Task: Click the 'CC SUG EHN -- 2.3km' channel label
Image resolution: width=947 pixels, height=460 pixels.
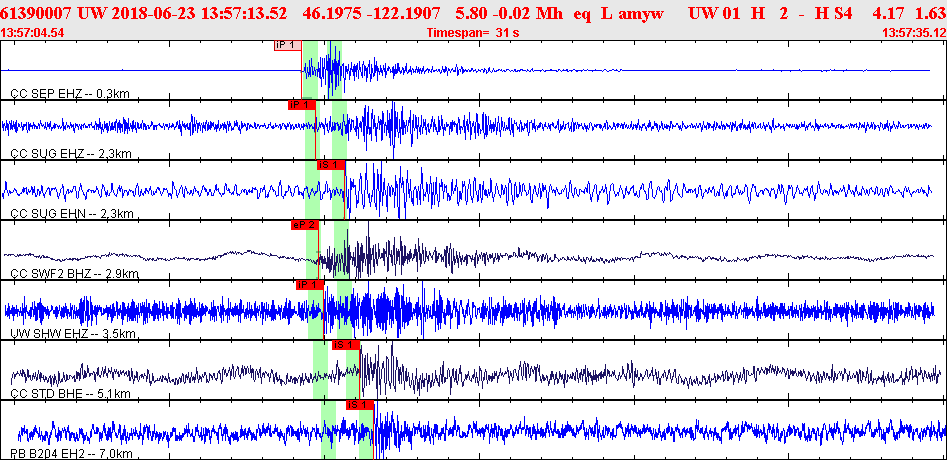Action: point(72,213)
